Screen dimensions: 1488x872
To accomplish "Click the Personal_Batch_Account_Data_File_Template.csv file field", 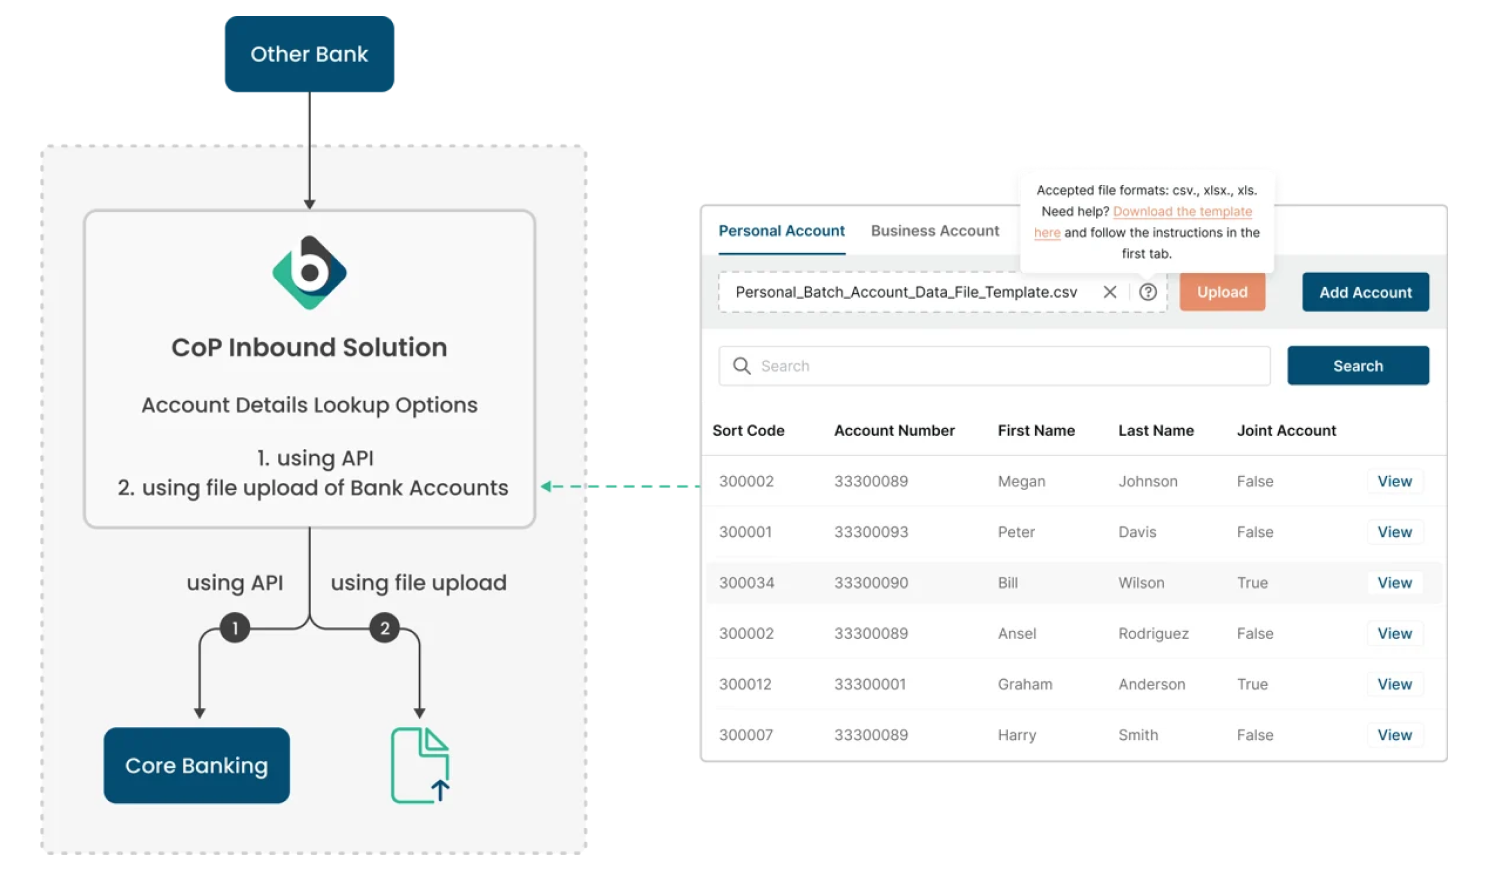I will pos(942,292).
